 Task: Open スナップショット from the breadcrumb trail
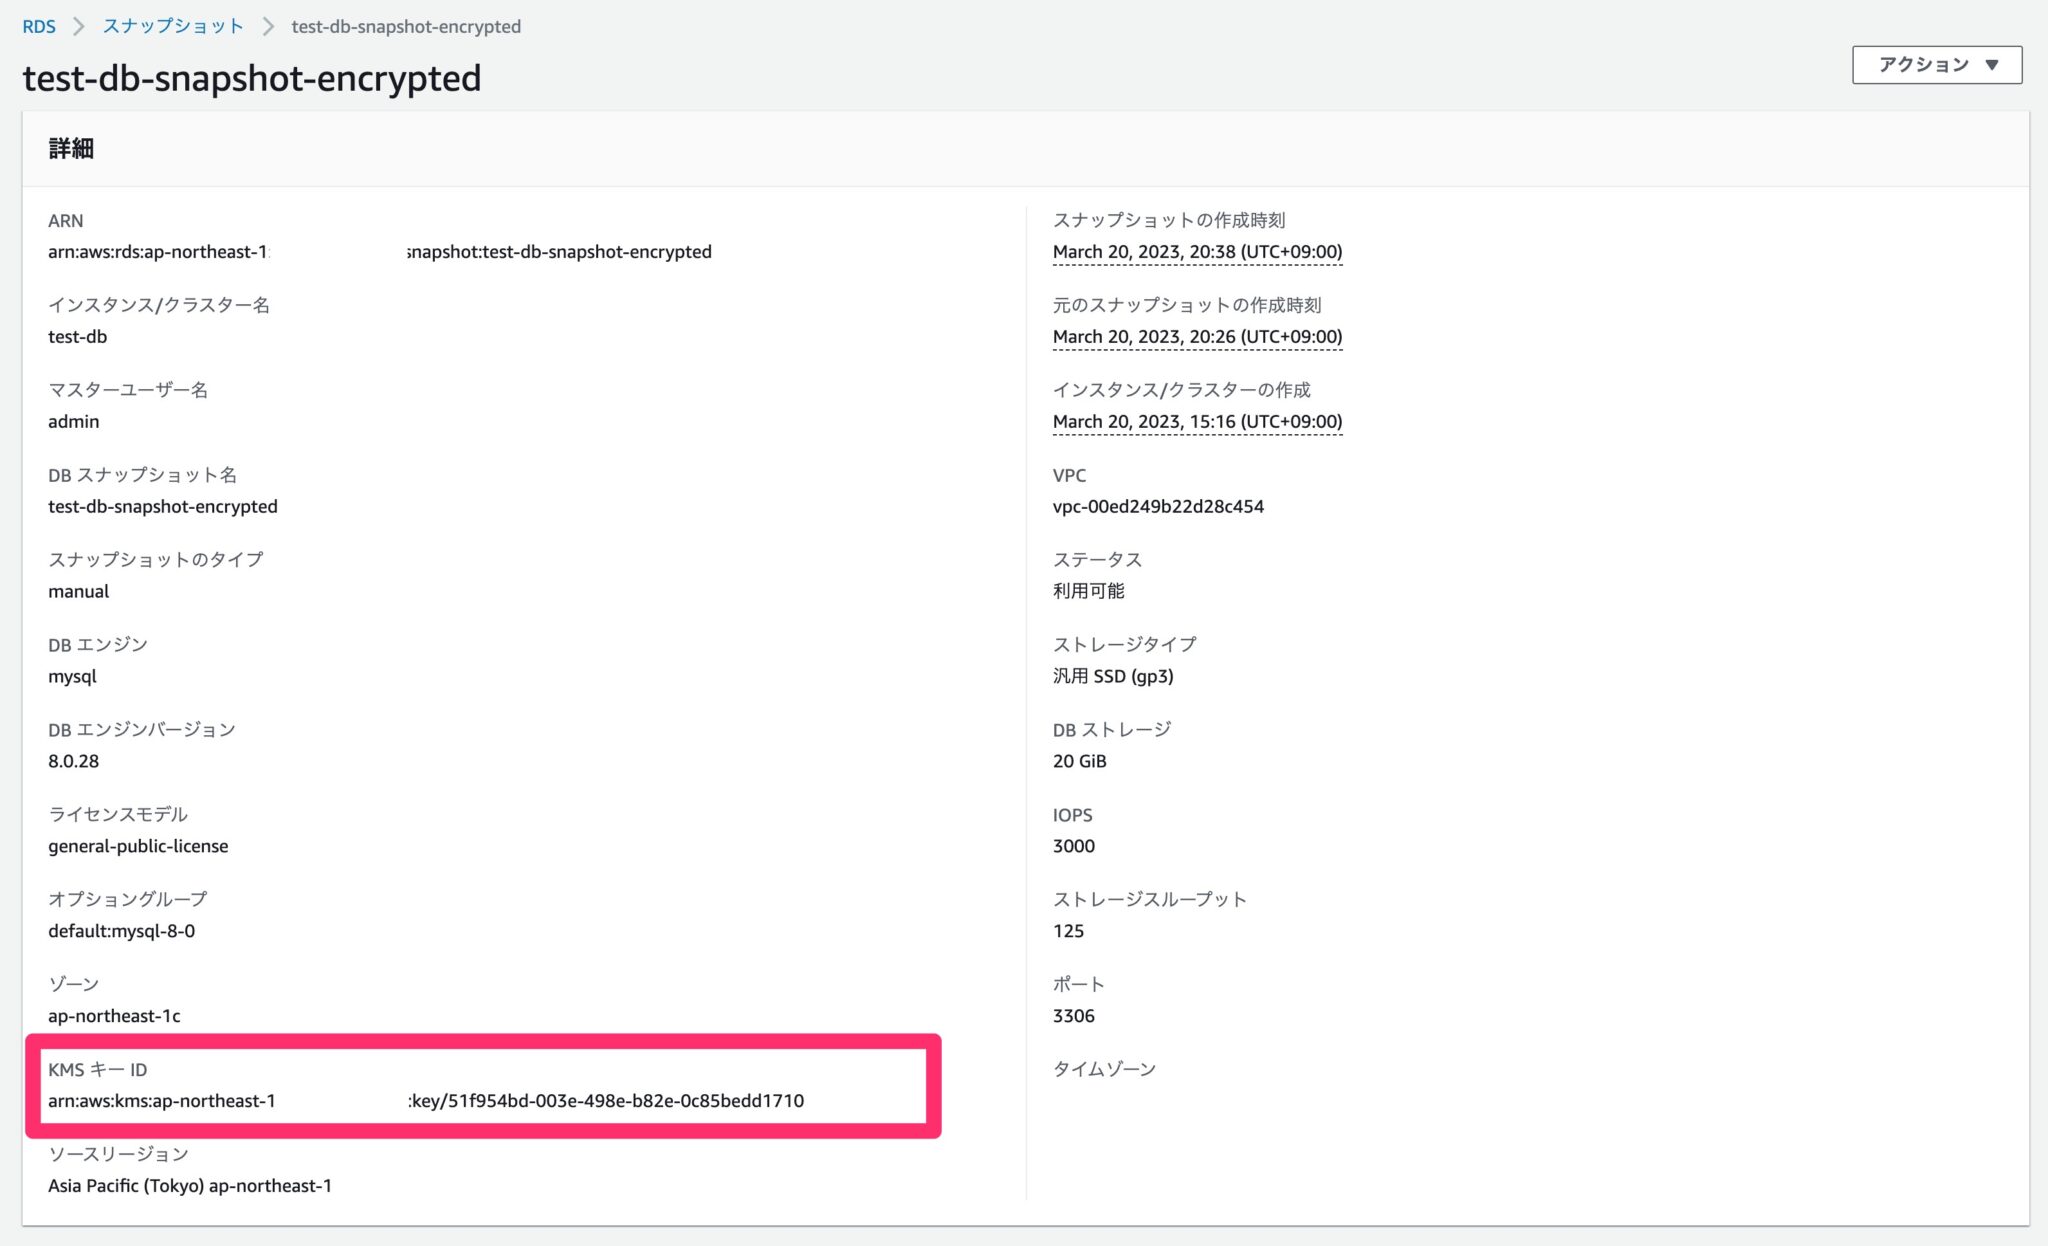[170, 26]
